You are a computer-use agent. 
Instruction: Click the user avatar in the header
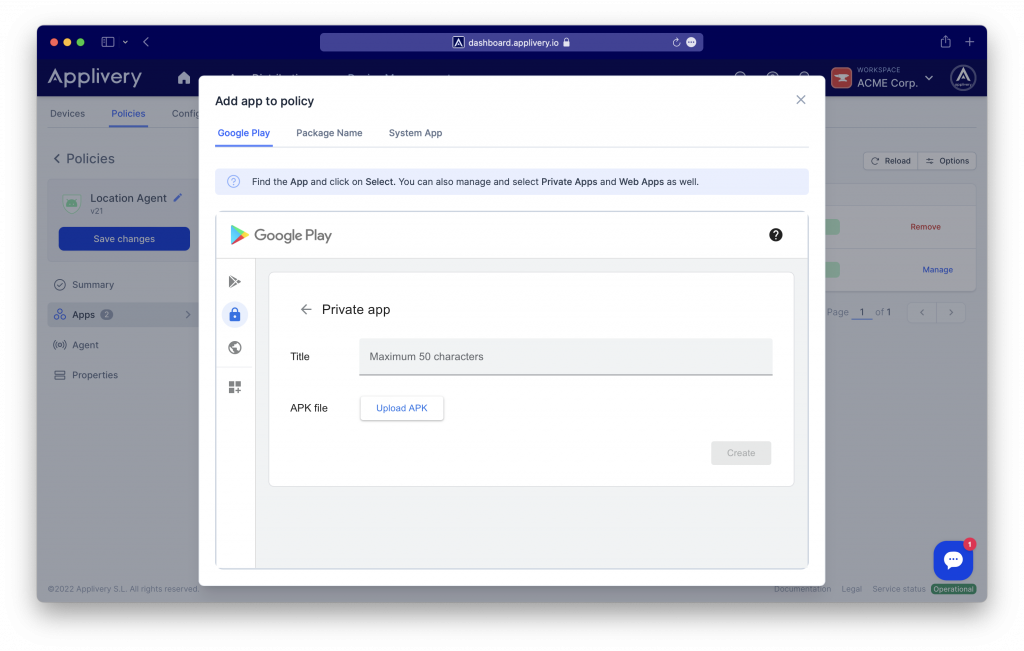pos(963,78)
